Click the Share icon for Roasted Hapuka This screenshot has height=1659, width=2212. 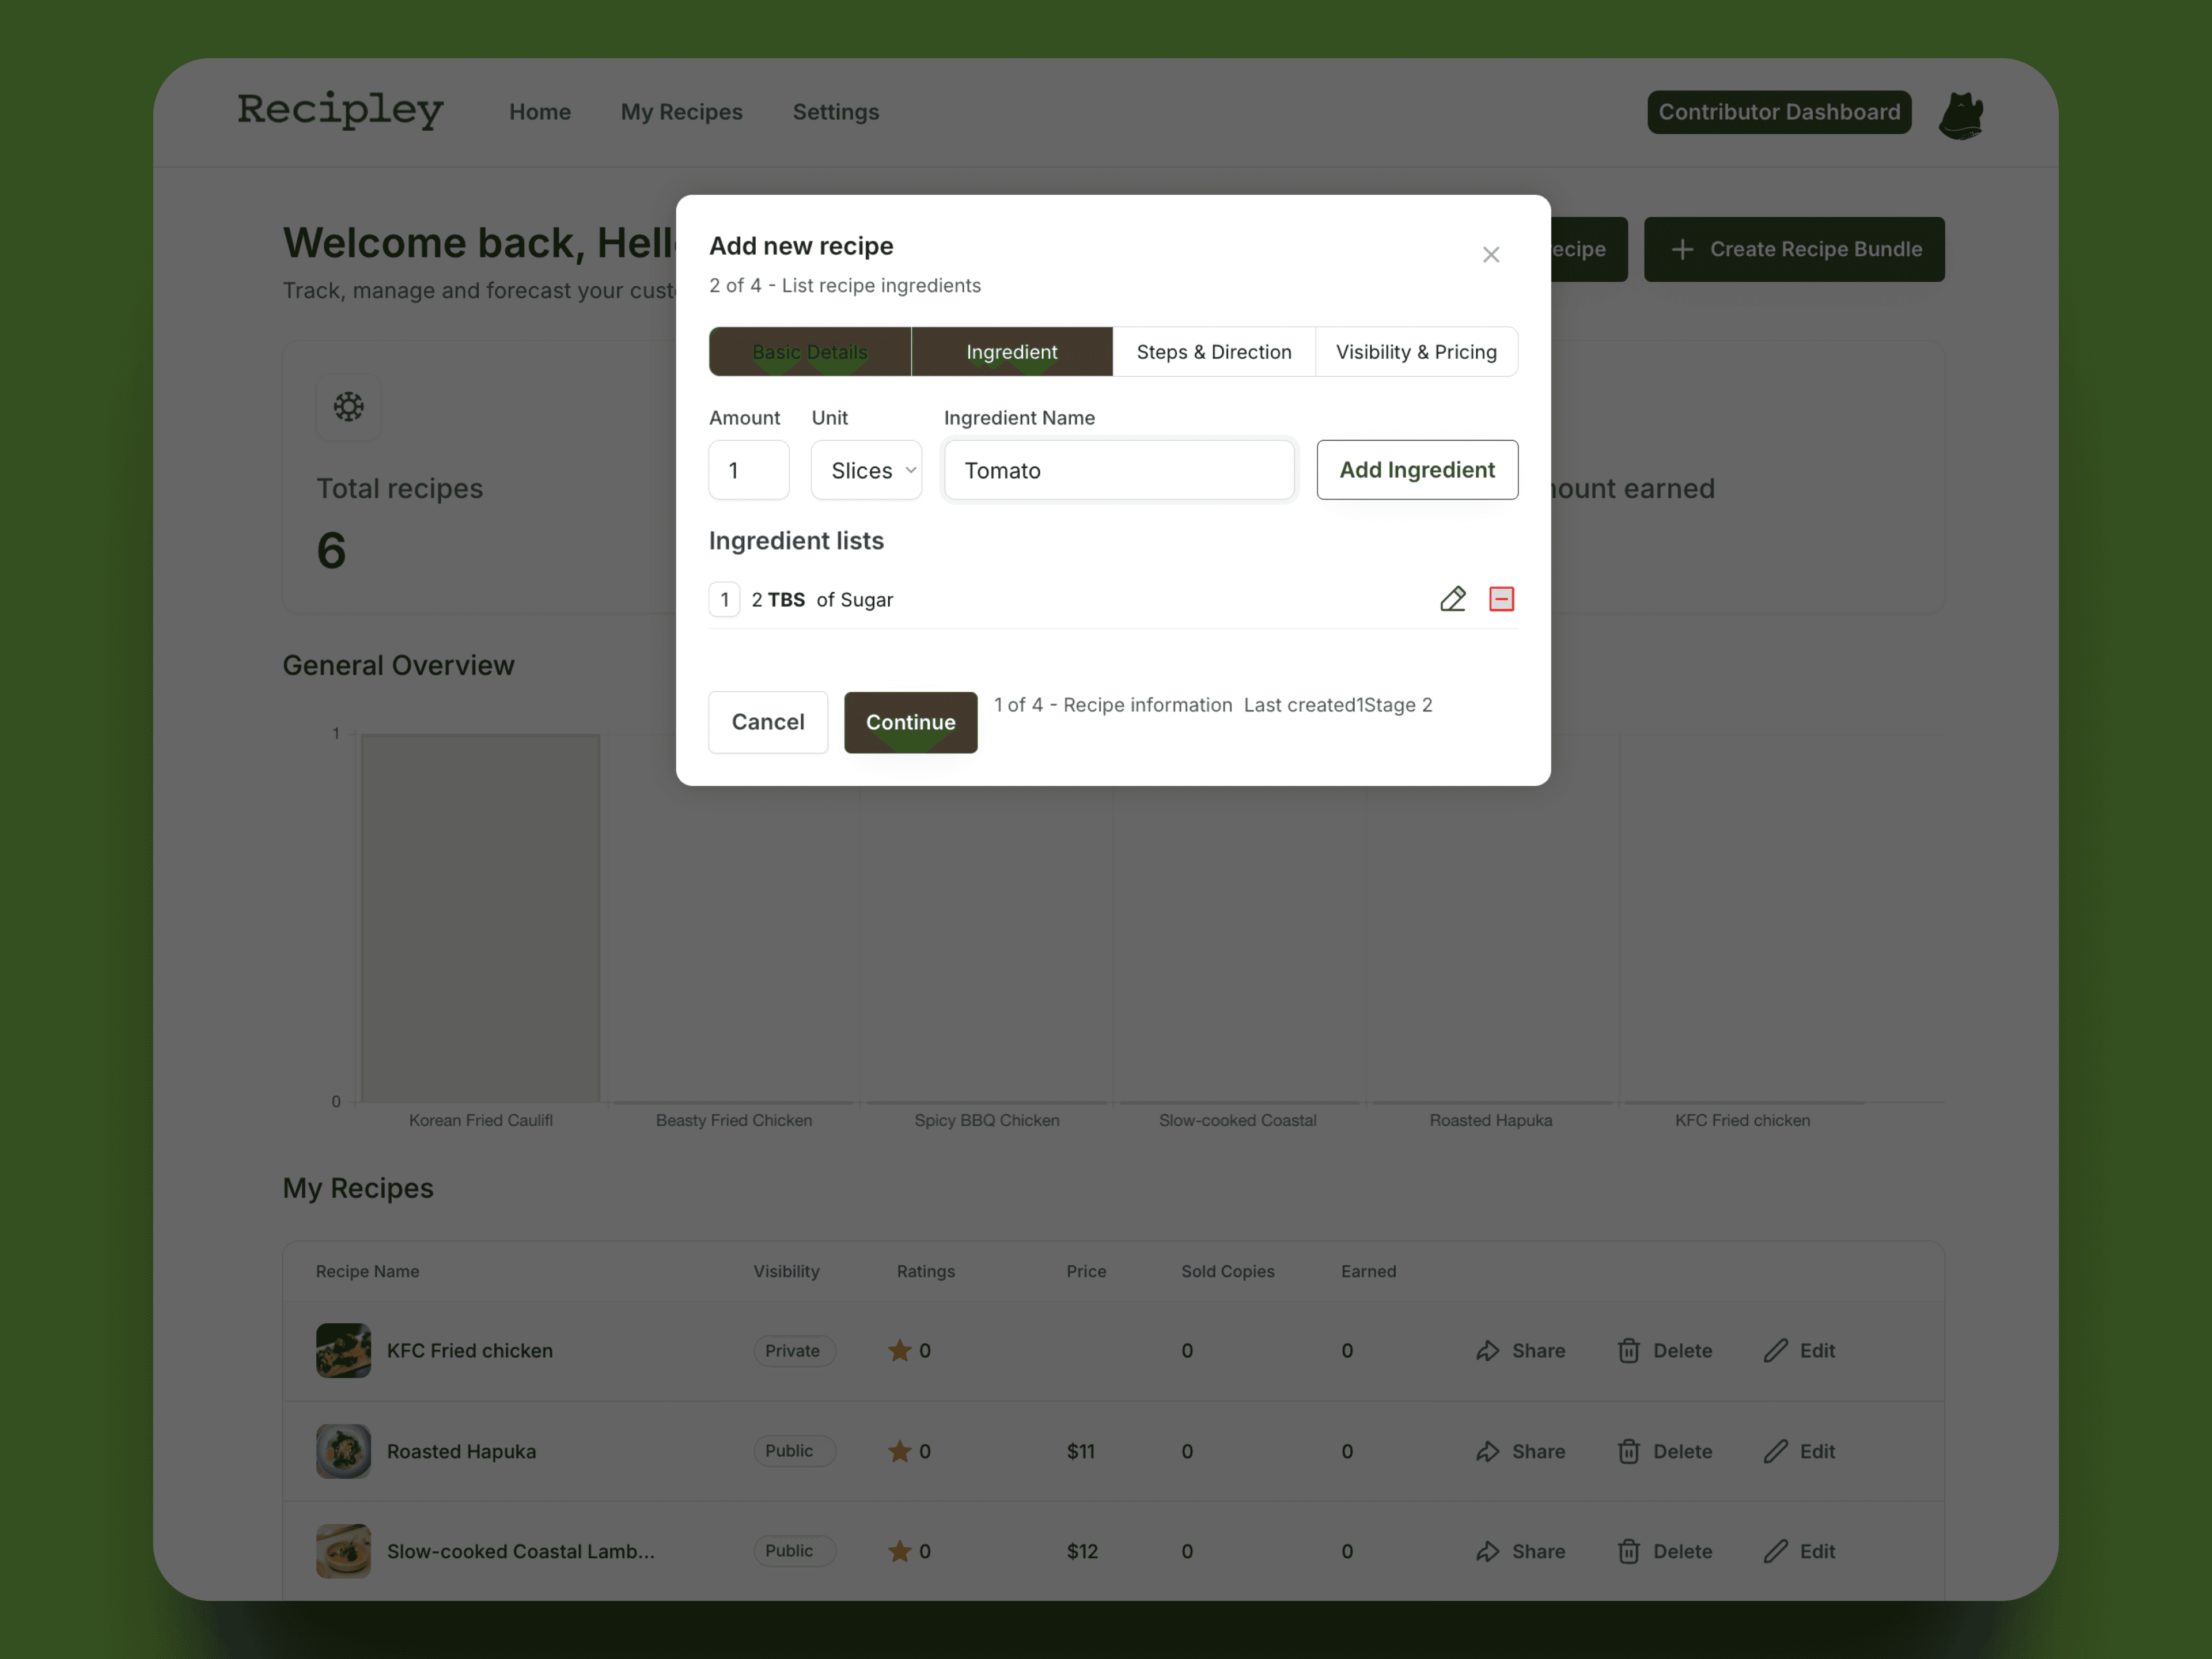pyautogui.click(x=1488, y=1451)
